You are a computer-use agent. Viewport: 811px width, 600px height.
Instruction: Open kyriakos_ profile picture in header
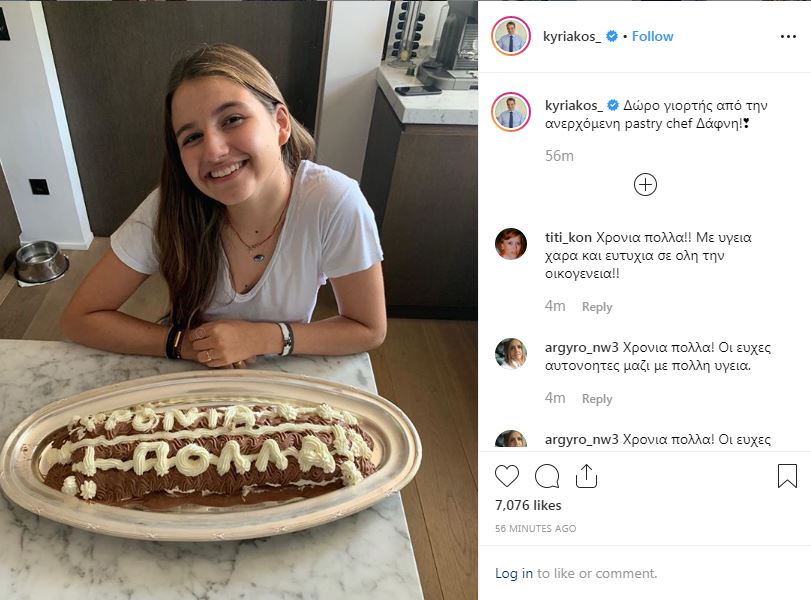tap(511, 36)
